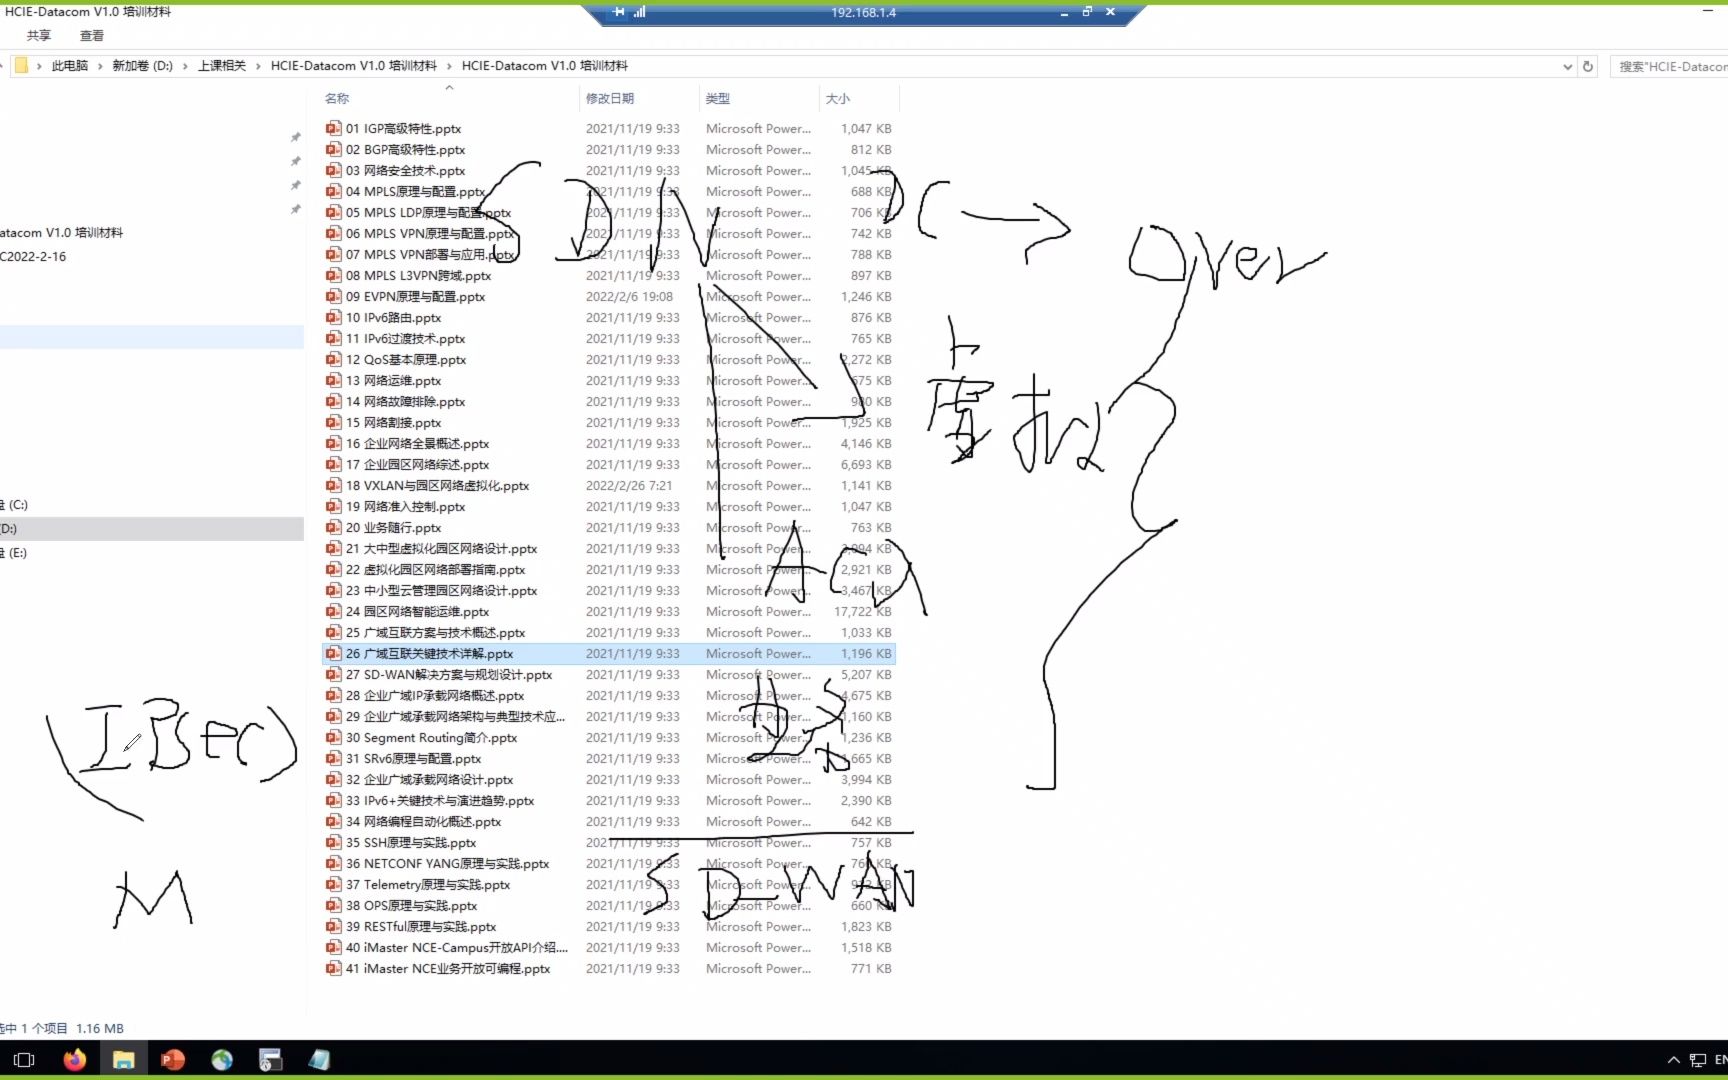The height and width of the screenshot is (1080, 1728).
Task: Select file 21 大中型虚拟化园区网络设计.pptx
Action: [x=441, y=548]
